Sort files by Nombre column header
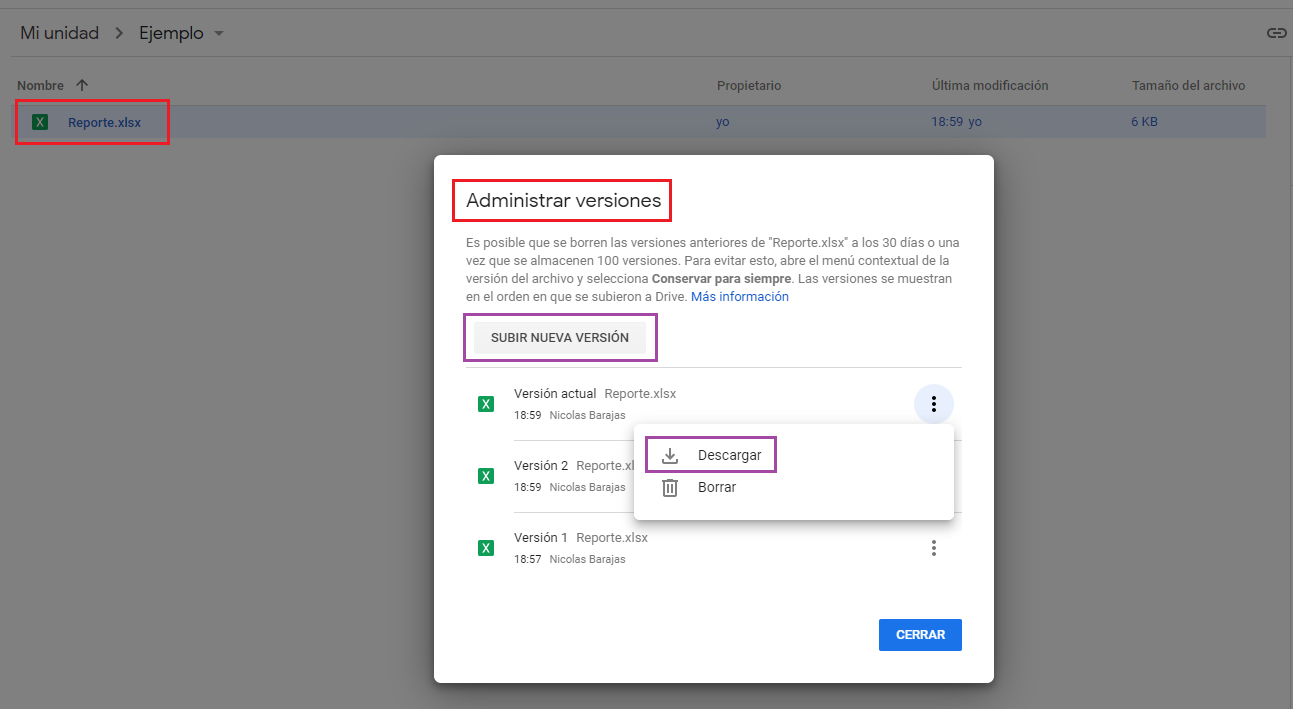1293x709 pixels. click(x=40, y=86)
